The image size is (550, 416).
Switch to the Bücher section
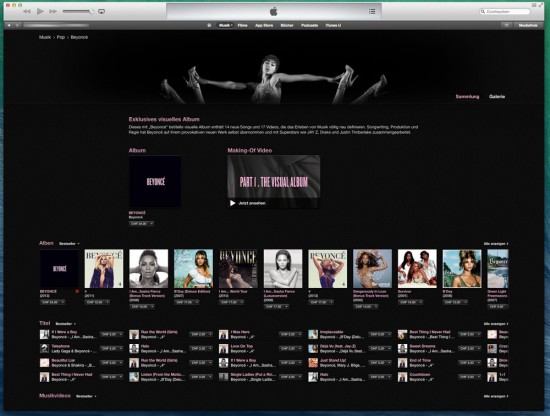tap(287, 25)
